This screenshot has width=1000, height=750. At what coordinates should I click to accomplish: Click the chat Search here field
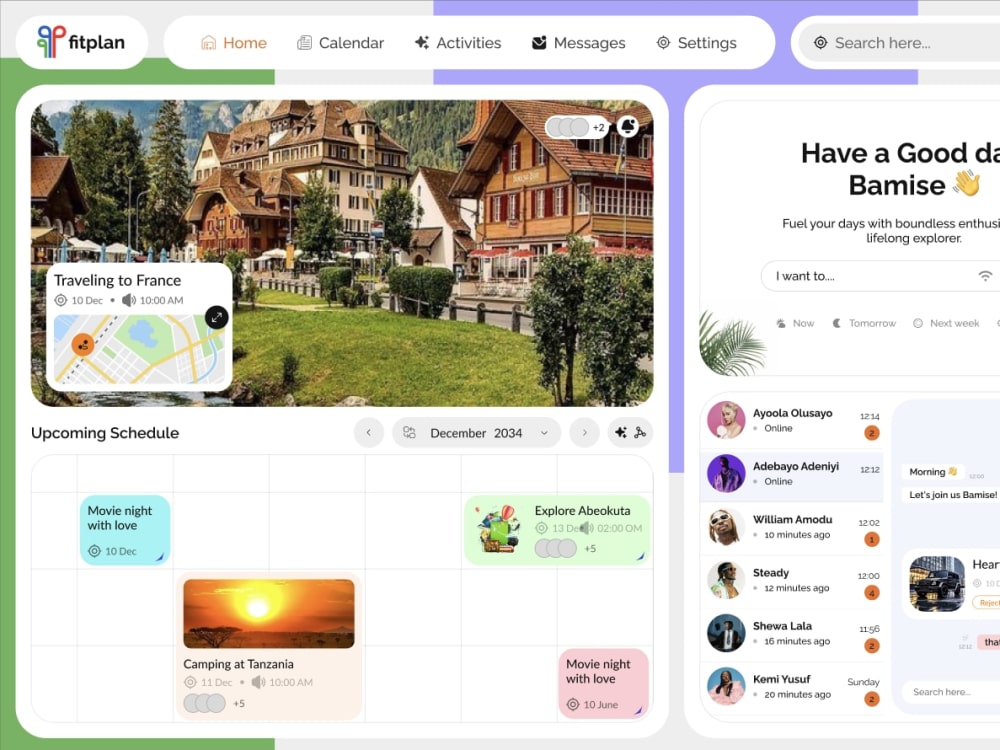(951, 692)
